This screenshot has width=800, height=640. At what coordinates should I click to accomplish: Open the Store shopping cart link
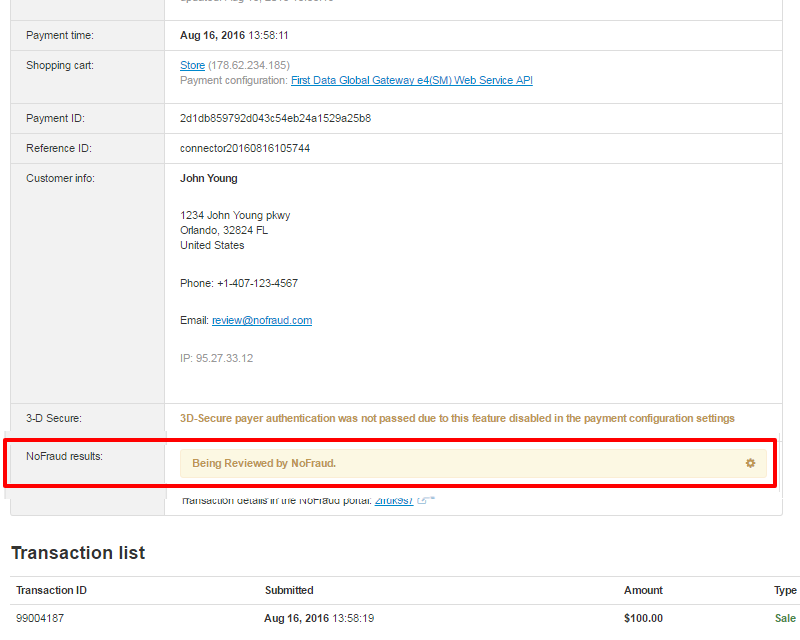[x=192, y=65]
